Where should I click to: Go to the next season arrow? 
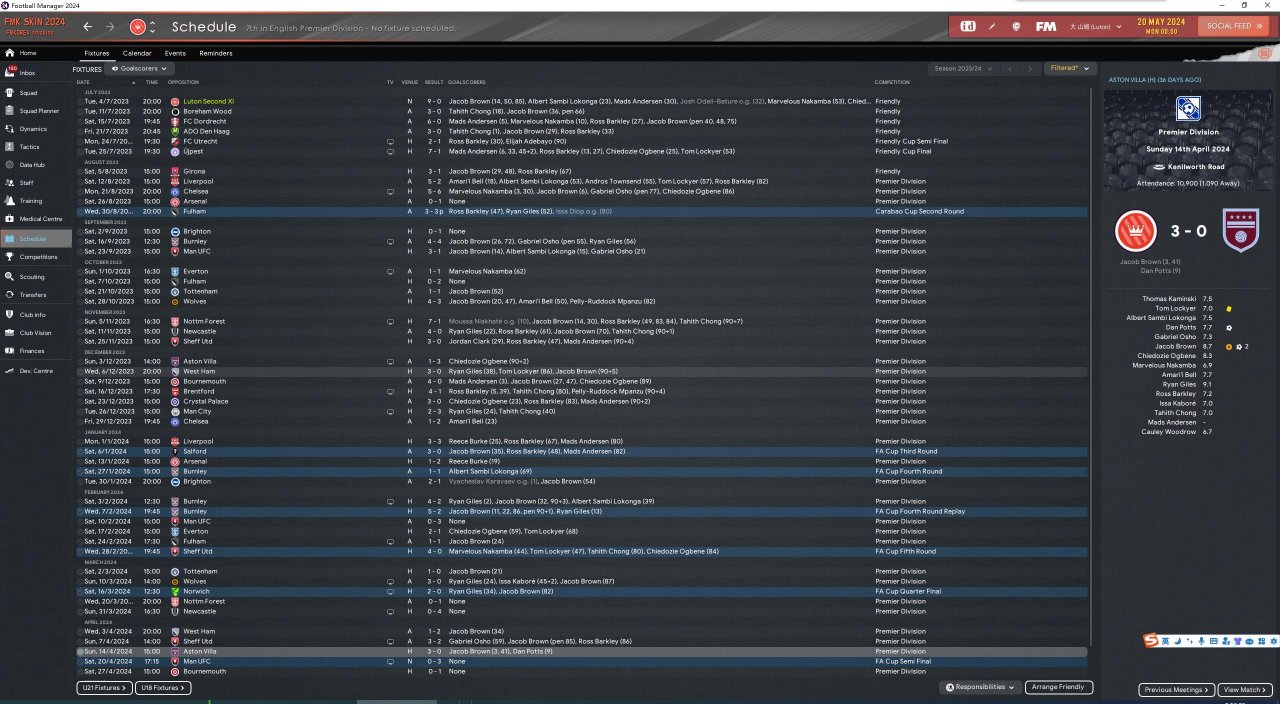(1029, 68)
